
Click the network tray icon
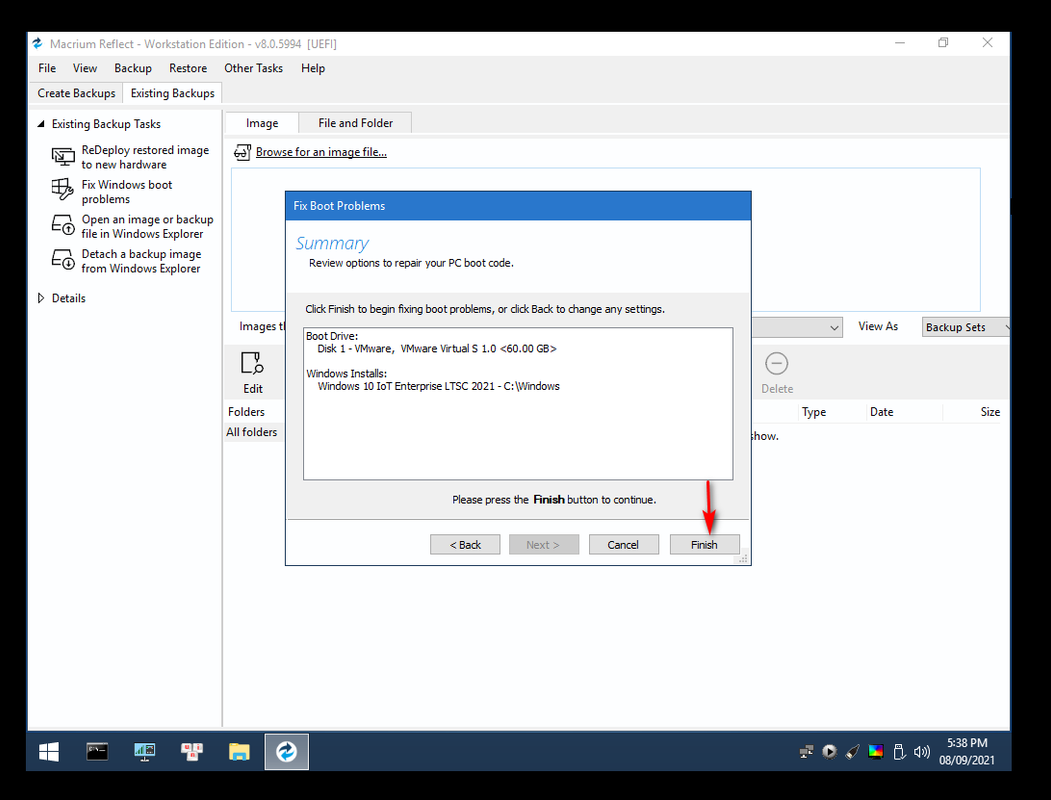tap(806, 752)
